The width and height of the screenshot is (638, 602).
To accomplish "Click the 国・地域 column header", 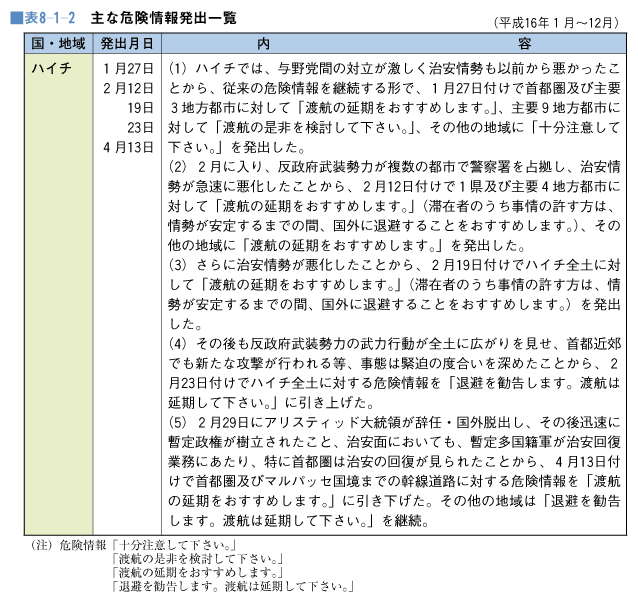I will pyautogui.click(x=59, y=44).
